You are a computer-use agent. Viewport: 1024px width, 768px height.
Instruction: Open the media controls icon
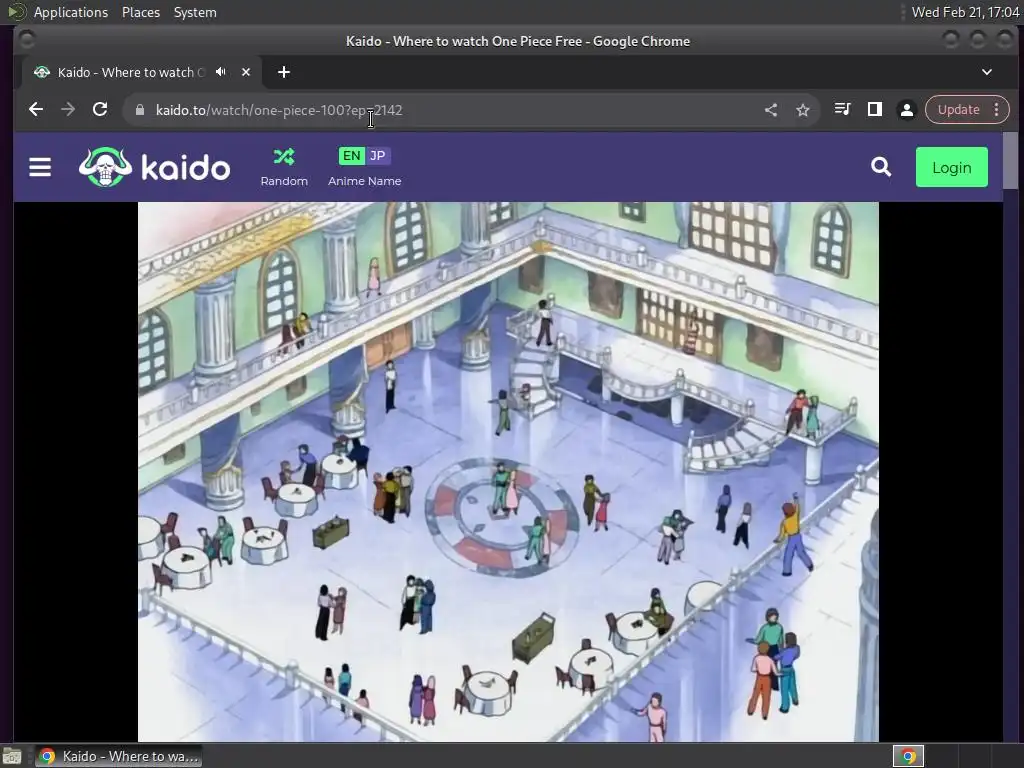pos(842,110)
